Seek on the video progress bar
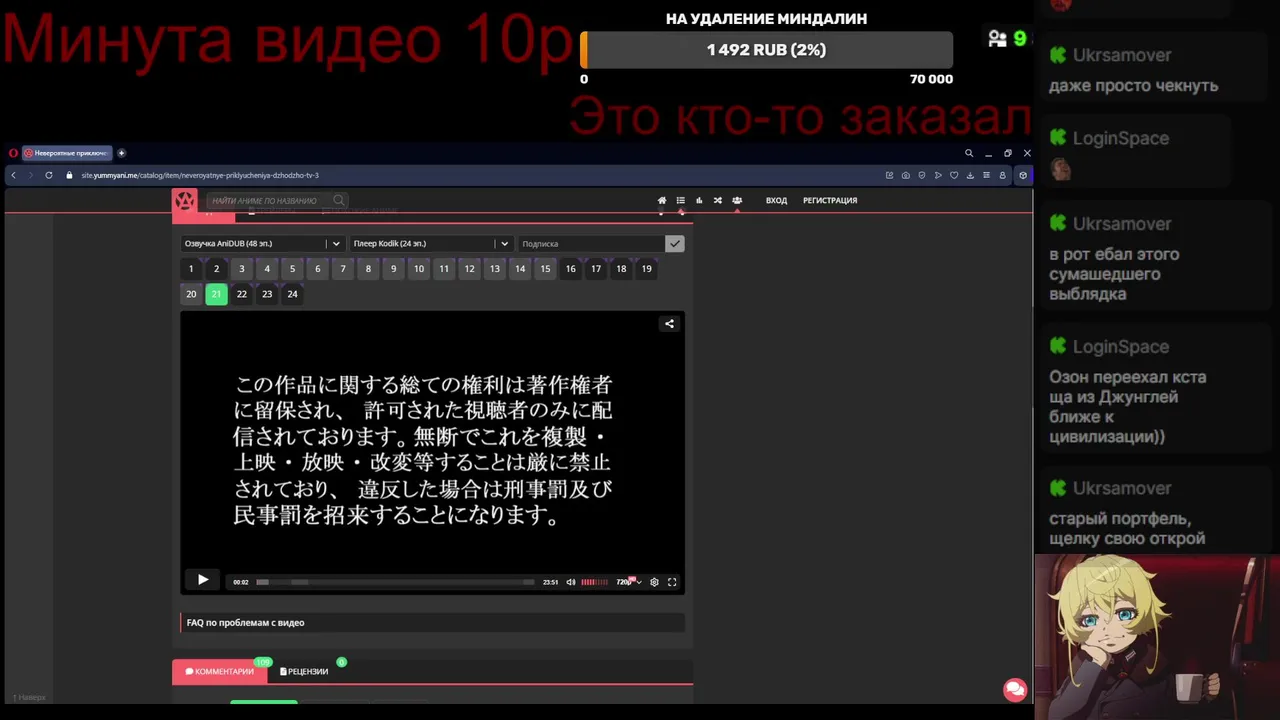Image resolution: width=1280 pixels, height=720 pixels. click(x=395, y=582)
